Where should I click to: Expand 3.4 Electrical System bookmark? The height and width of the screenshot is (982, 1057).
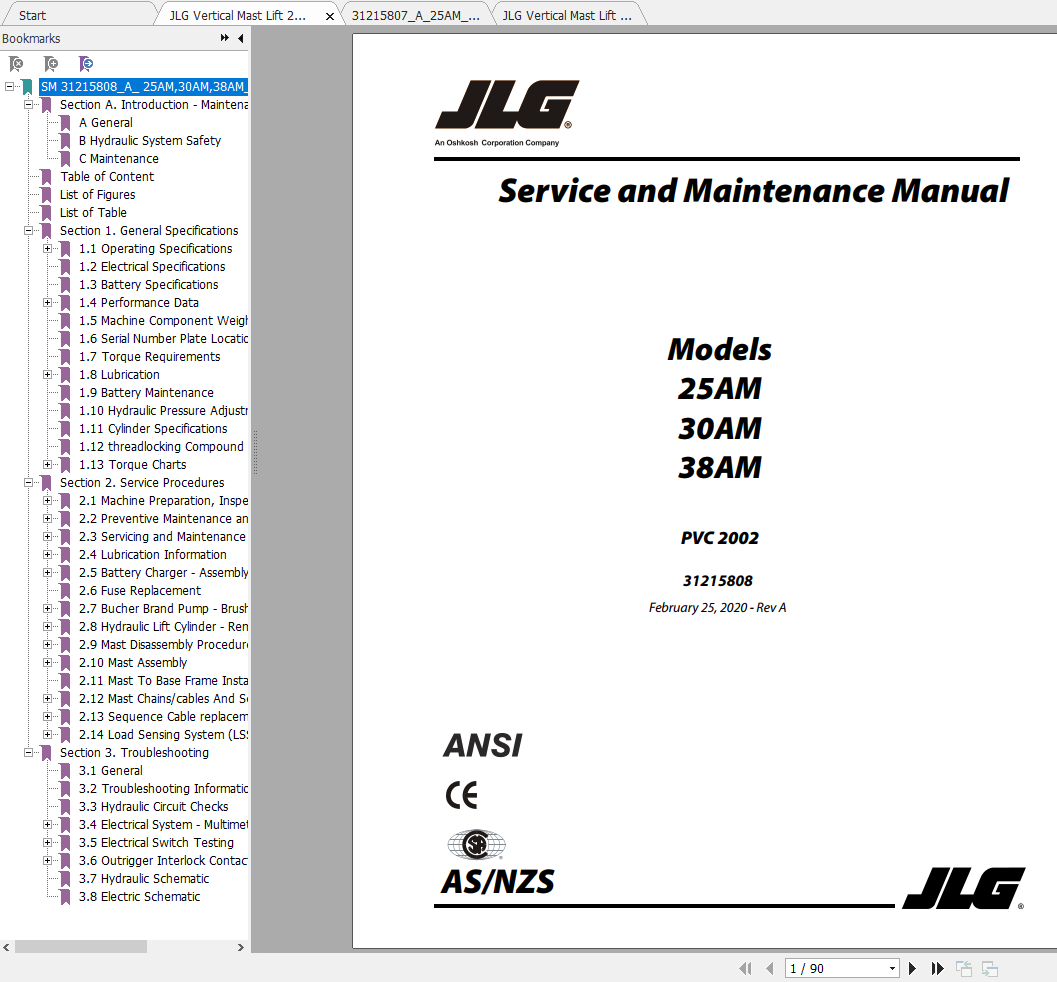point(47,824)
